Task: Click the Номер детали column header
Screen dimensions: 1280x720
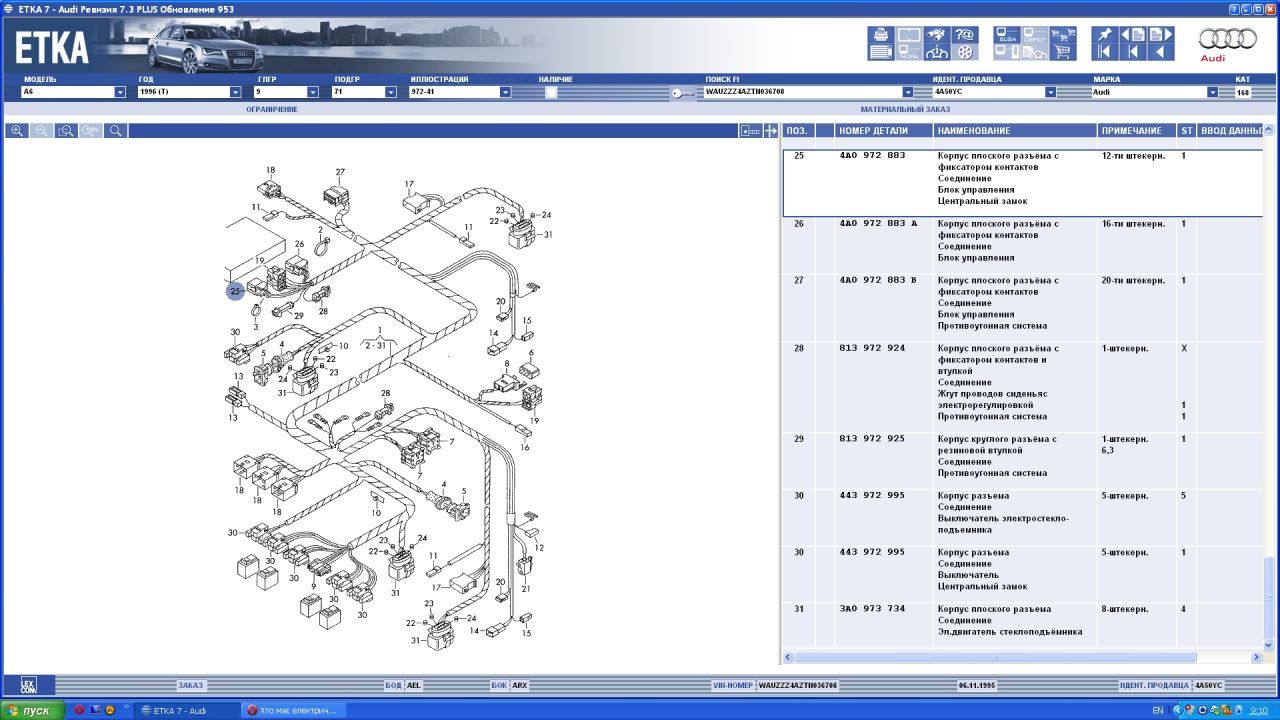Action: [884, 131]
